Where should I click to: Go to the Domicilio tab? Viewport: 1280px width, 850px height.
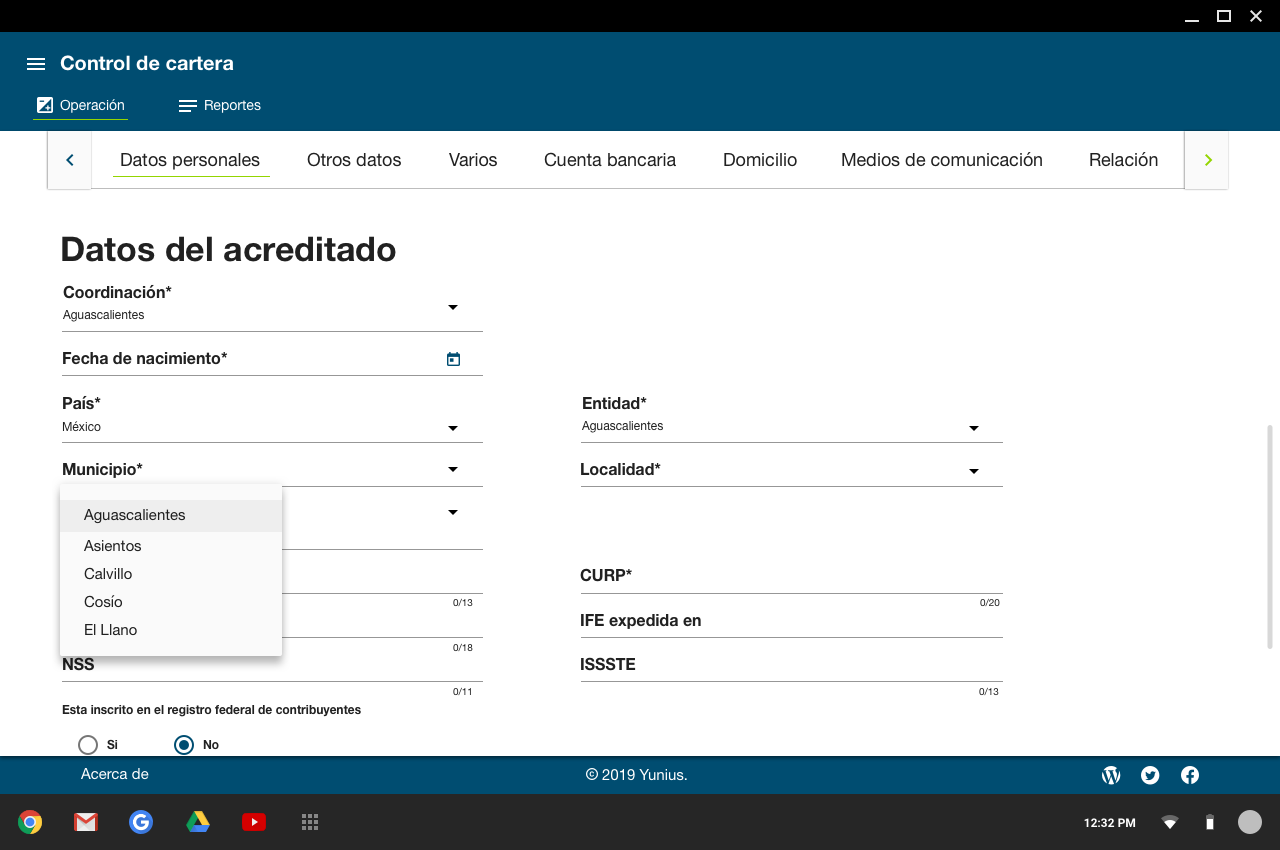point(759,160)
